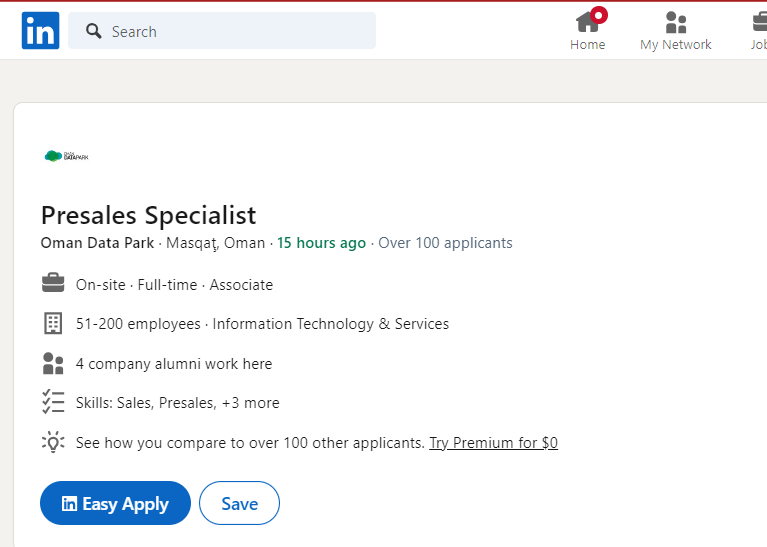
Task: Open 4 company alumni work here
Action: point(174,364)
